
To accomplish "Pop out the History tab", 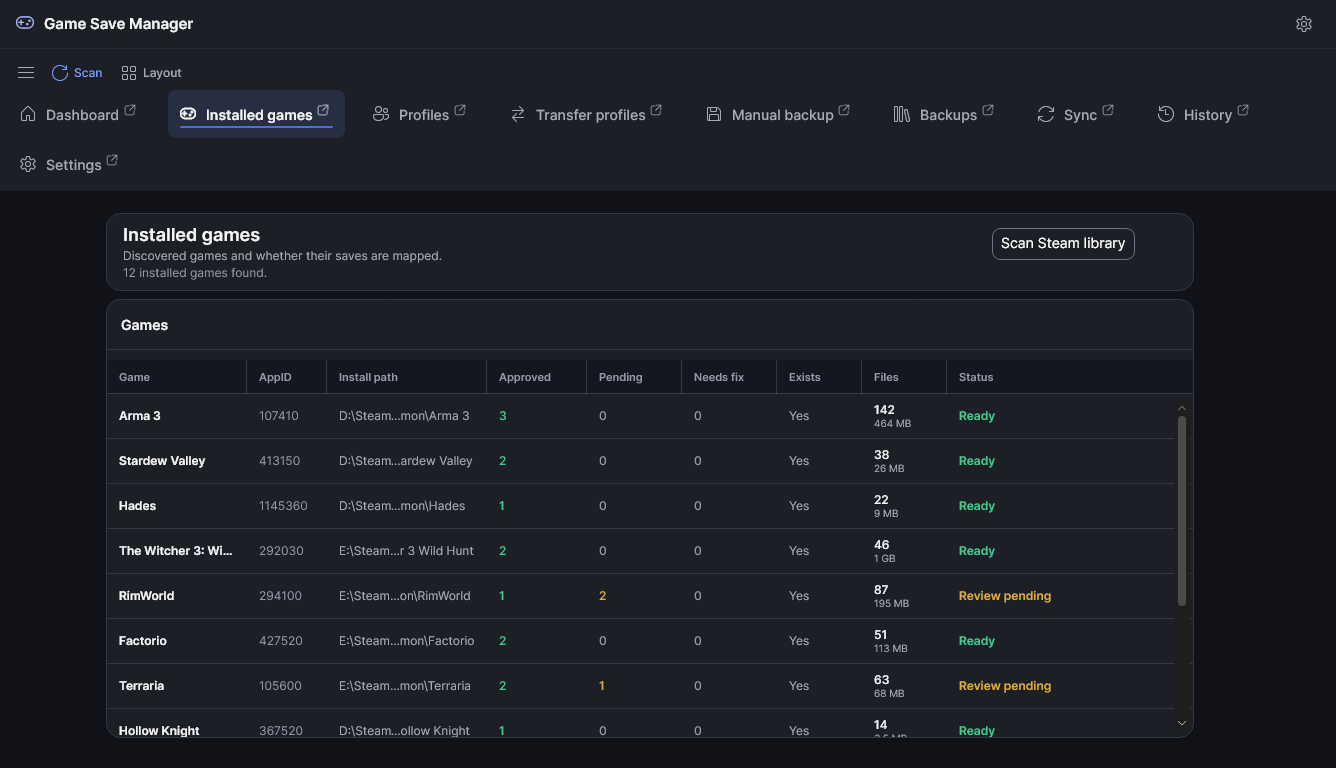I will (x=1243, y=110).
